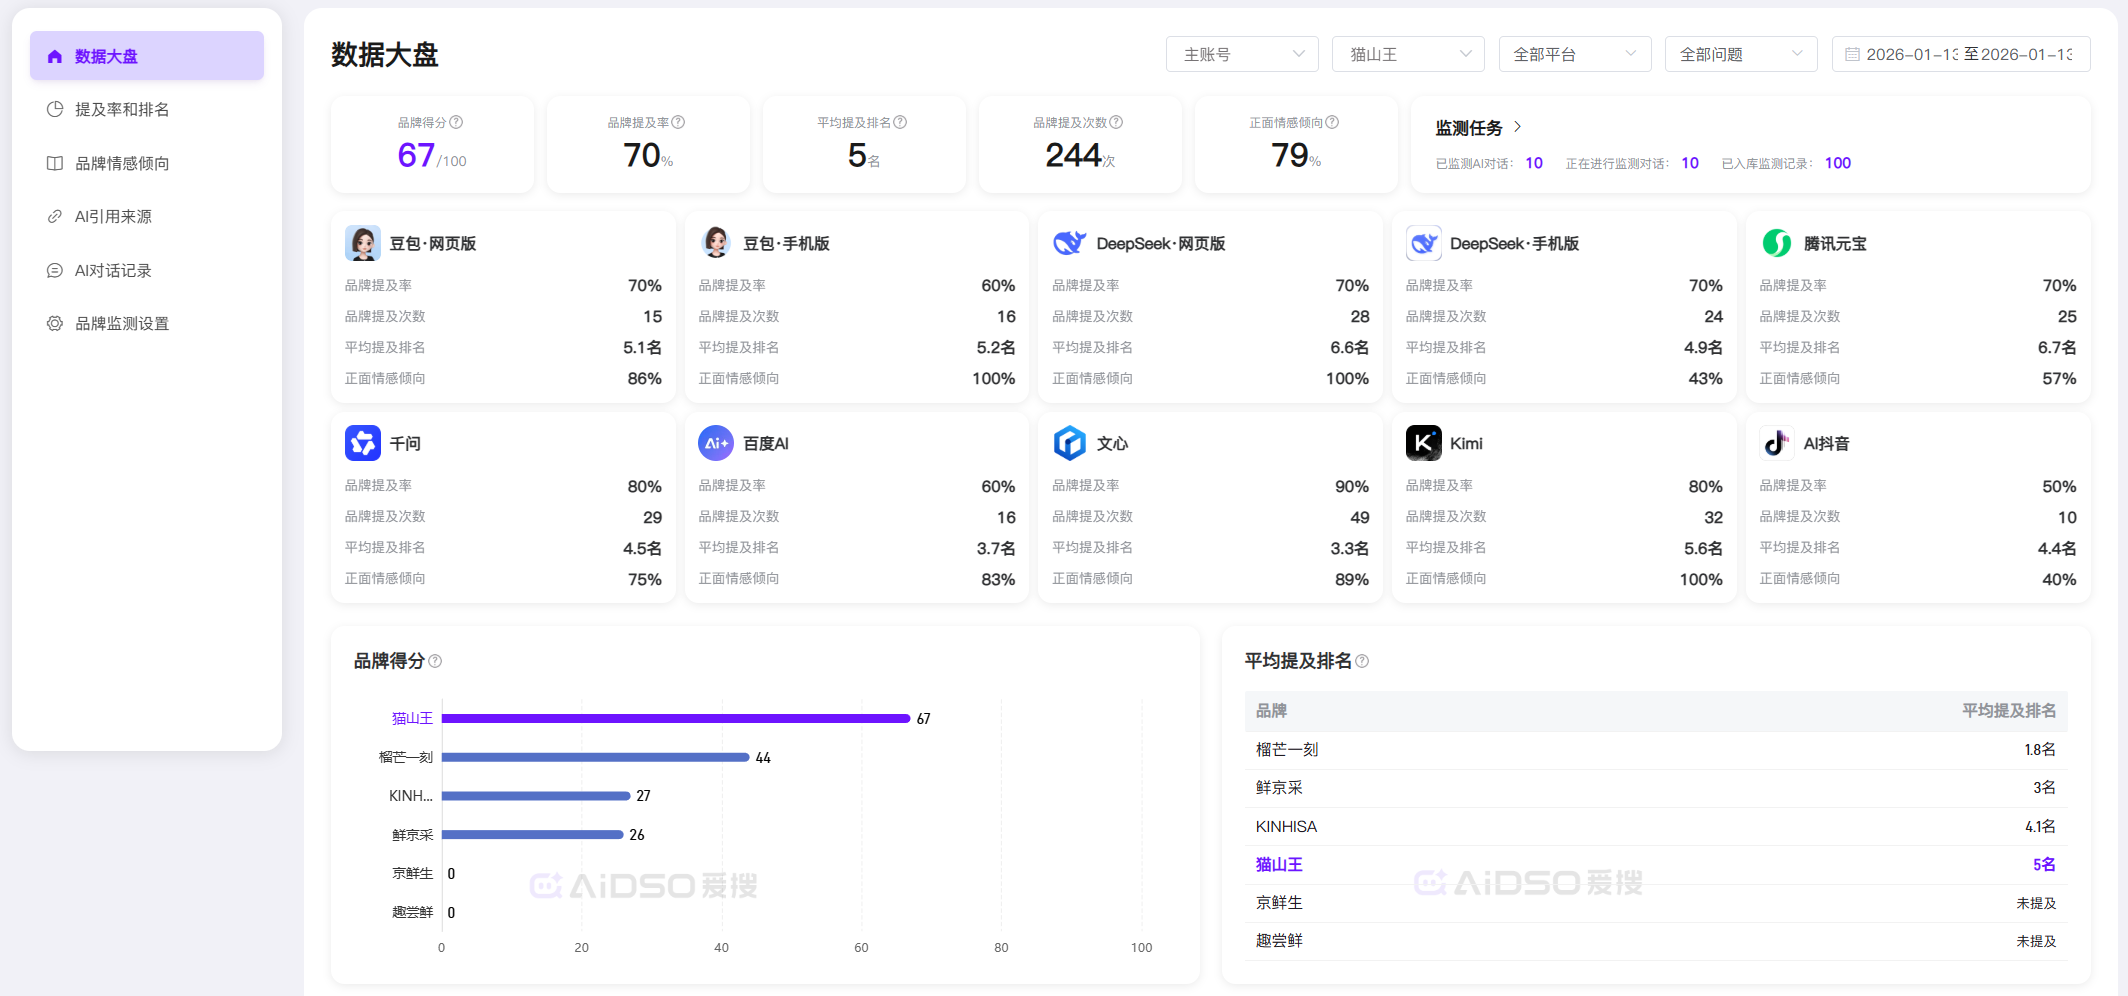The height and width of the screenshot is (996, 2128).
Task: Open the 主账号 account dropdown
Action: pos(1242,54)
